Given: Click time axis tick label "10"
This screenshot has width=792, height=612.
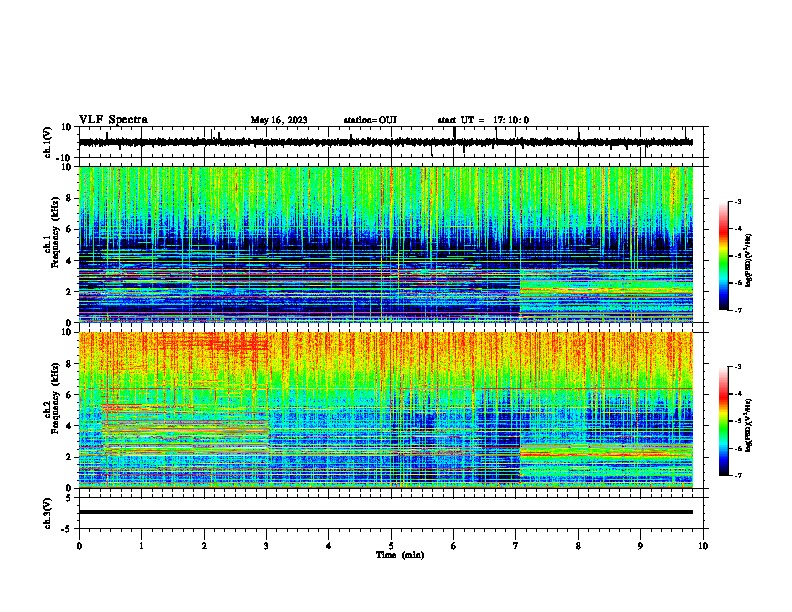Looking at the screenshot, I should click(x=703, y=546).
